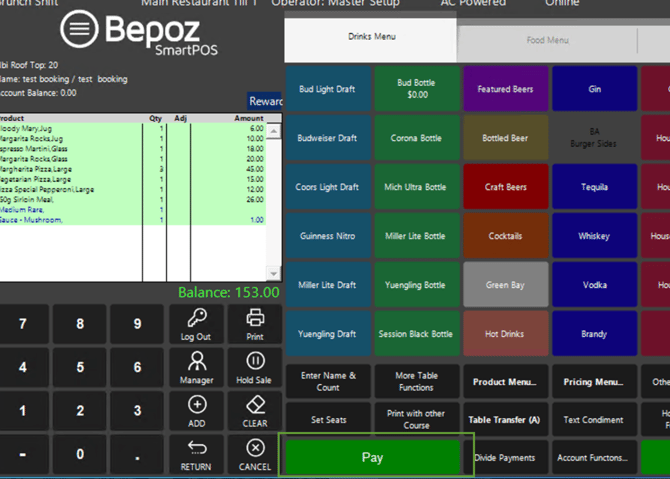Open Account Functions... menu
Image resolution: width=670 pixels, height=479 pixels.
(x=593, y=458)
